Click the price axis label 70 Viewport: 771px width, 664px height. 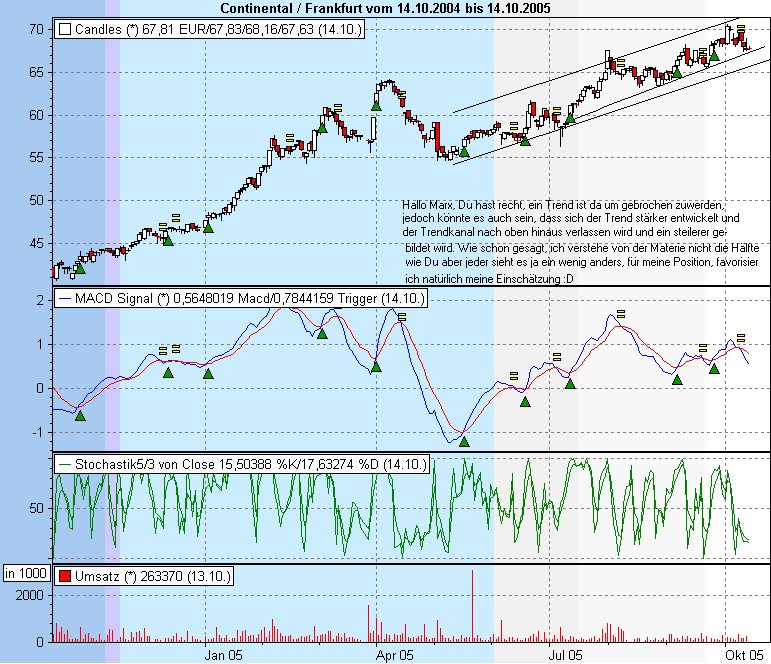tap(37, 30)
